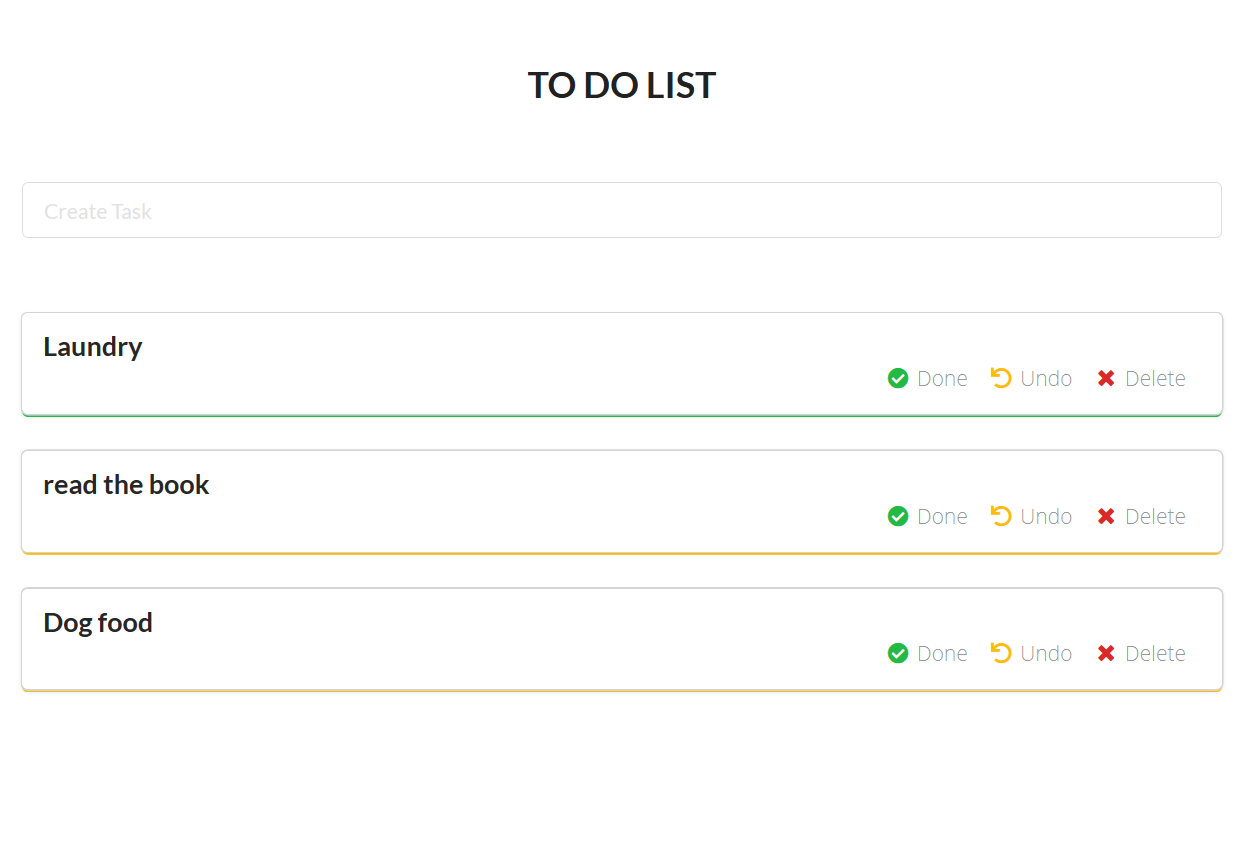Select the "Laundry" task card

(621, 363)
